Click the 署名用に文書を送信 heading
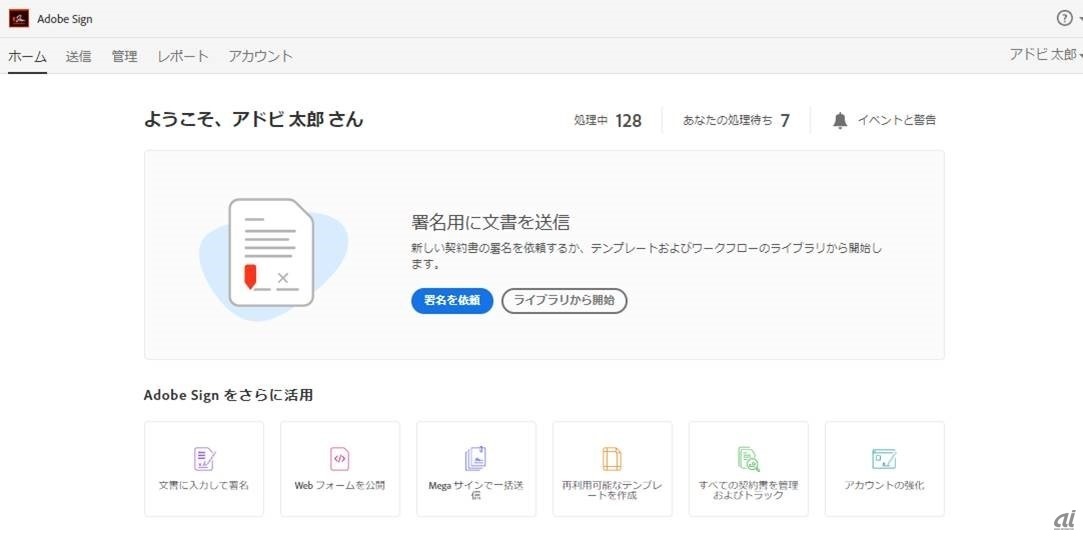 point(490,222)
